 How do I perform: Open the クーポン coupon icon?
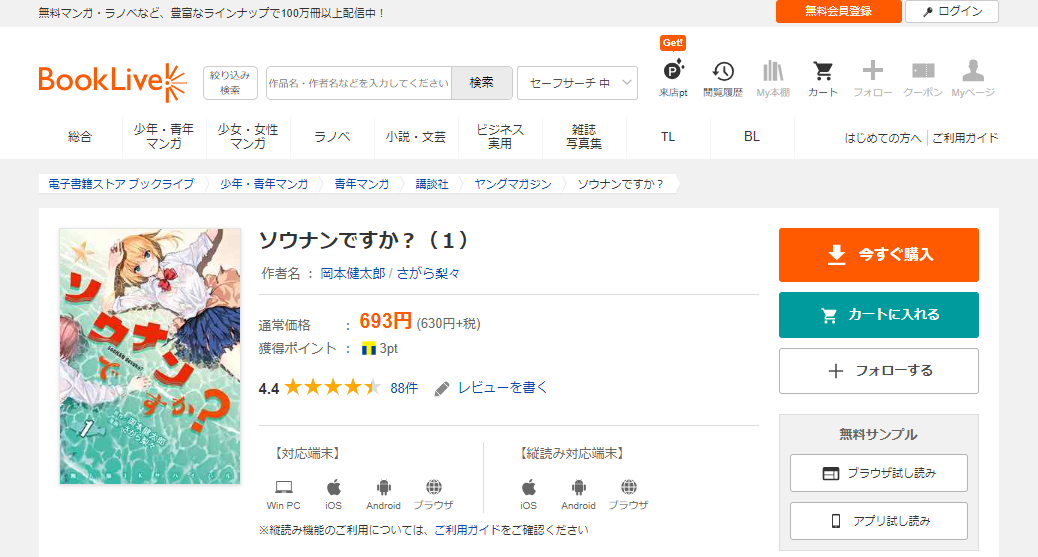(x=923, y=78)
